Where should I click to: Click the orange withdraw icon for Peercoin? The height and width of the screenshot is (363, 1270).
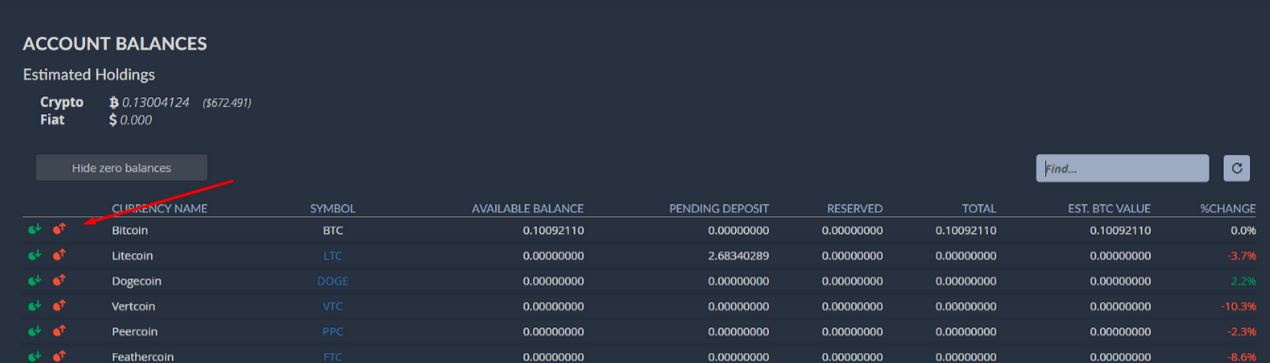59,331
